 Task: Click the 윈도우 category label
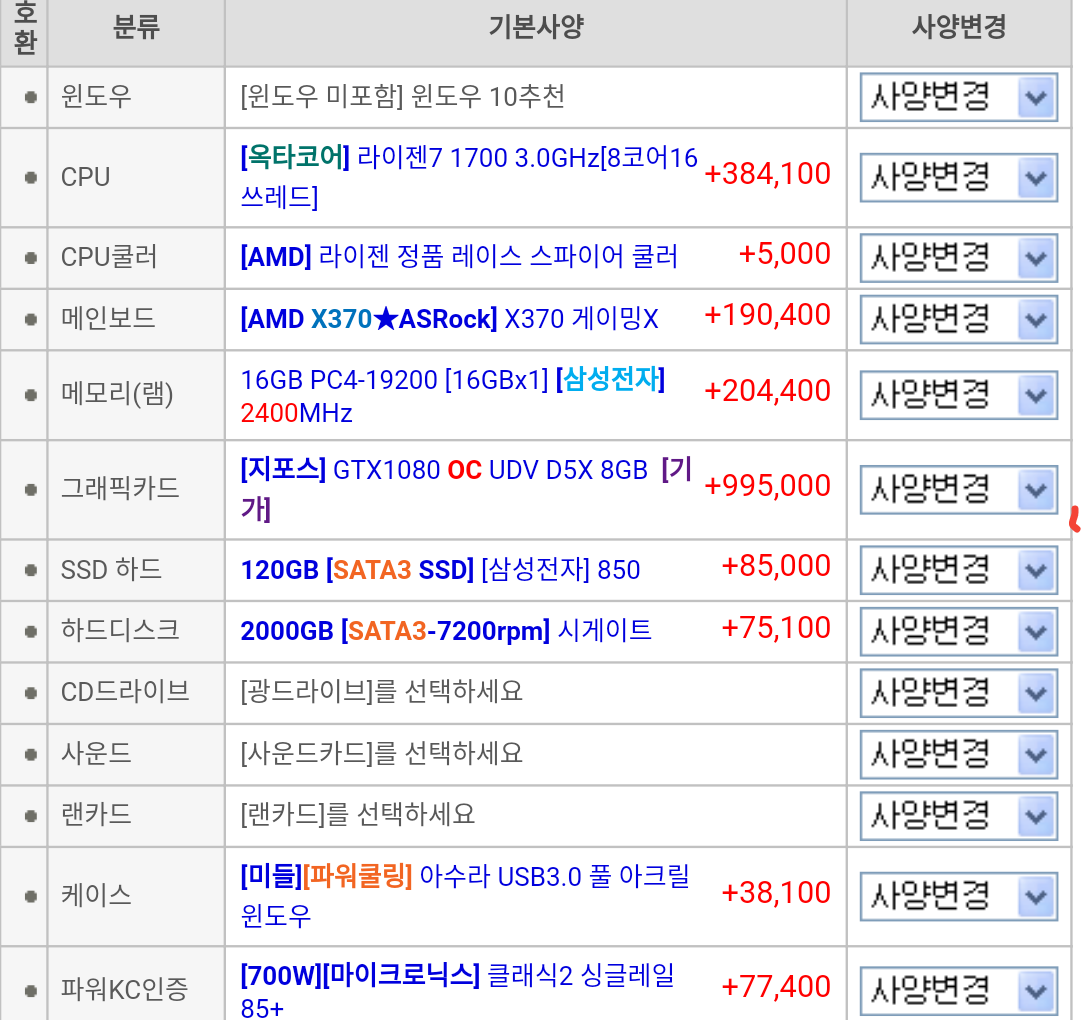(96, 96)
